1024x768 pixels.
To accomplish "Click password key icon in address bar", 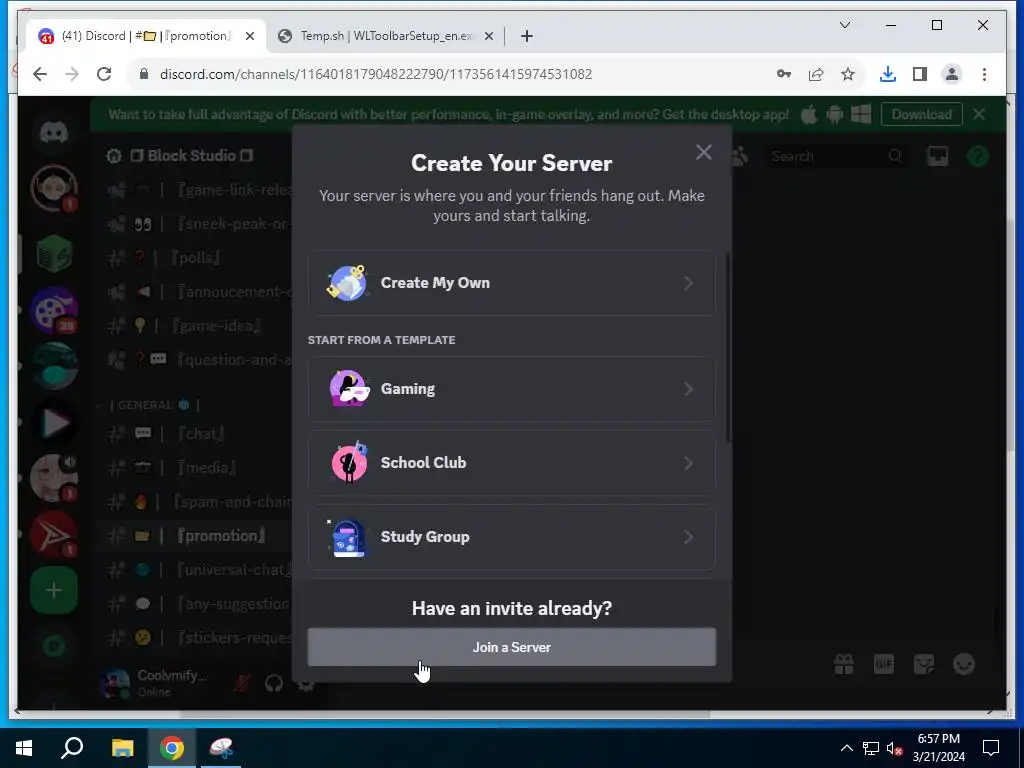I will (784, 74).
